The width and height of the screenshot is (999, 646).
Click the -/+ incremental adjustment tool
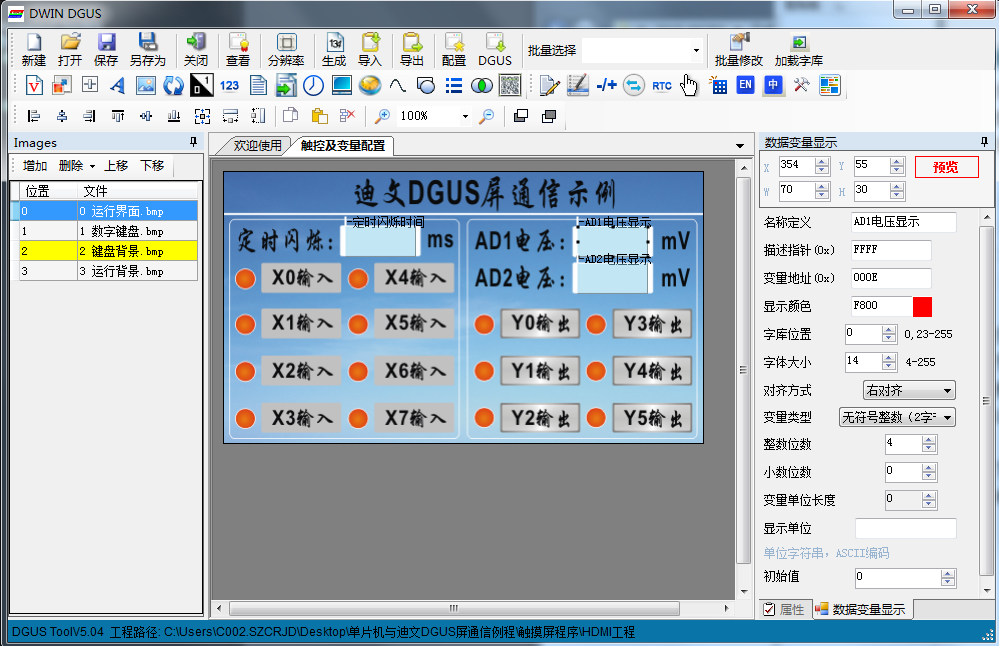(606, 85)
